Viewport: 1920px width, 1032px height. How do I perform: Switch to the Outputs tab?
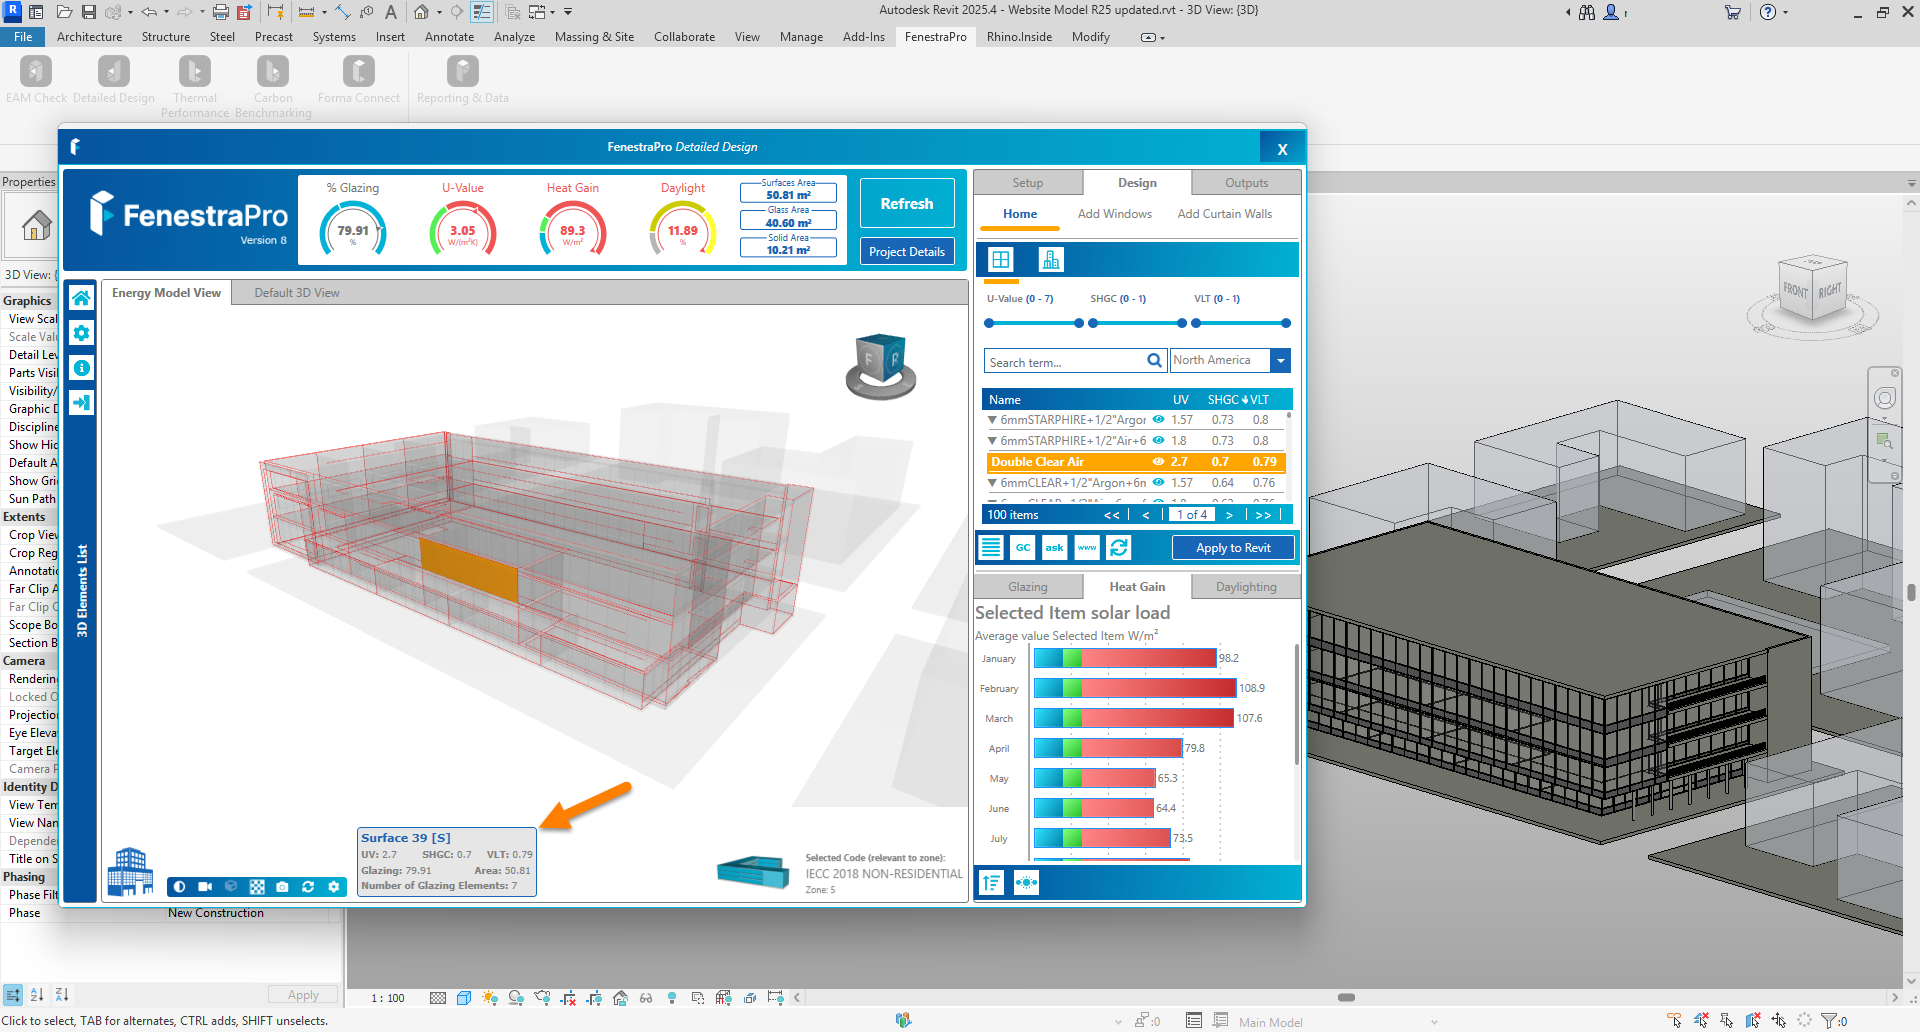click(1247, 183)
